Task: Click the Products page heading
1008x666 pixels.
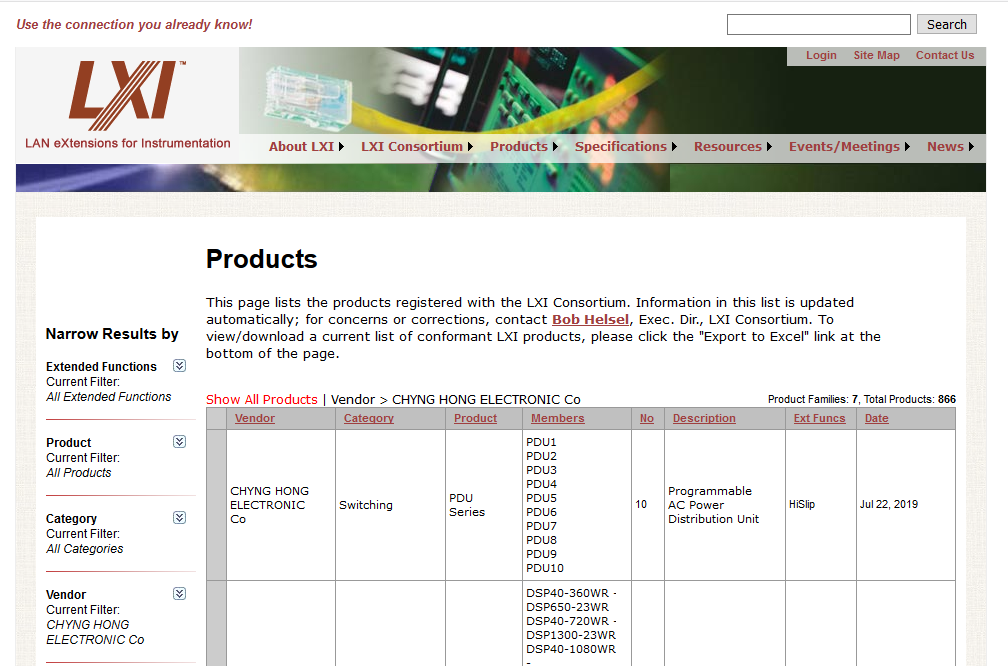Action: 261,259
